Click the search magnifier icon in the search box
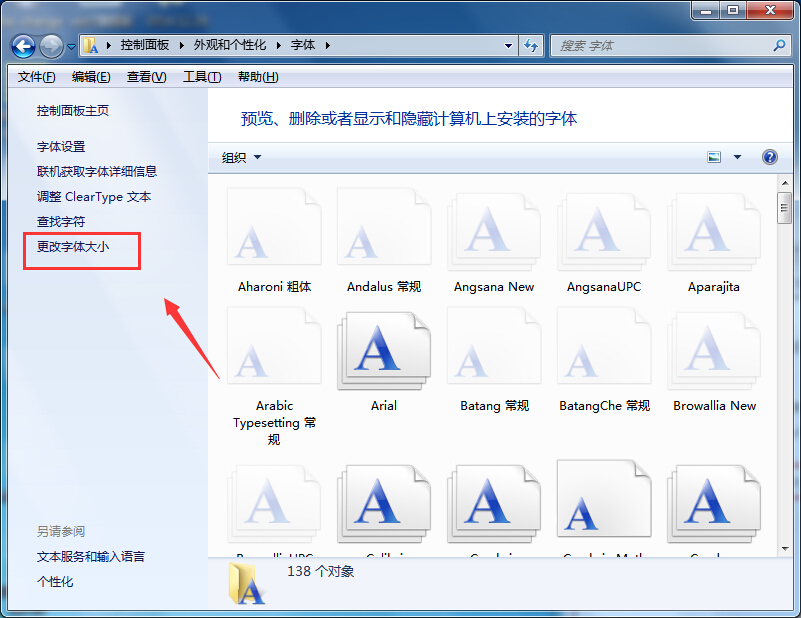Viewport: 801px width, 618px height. pos(779,45)
